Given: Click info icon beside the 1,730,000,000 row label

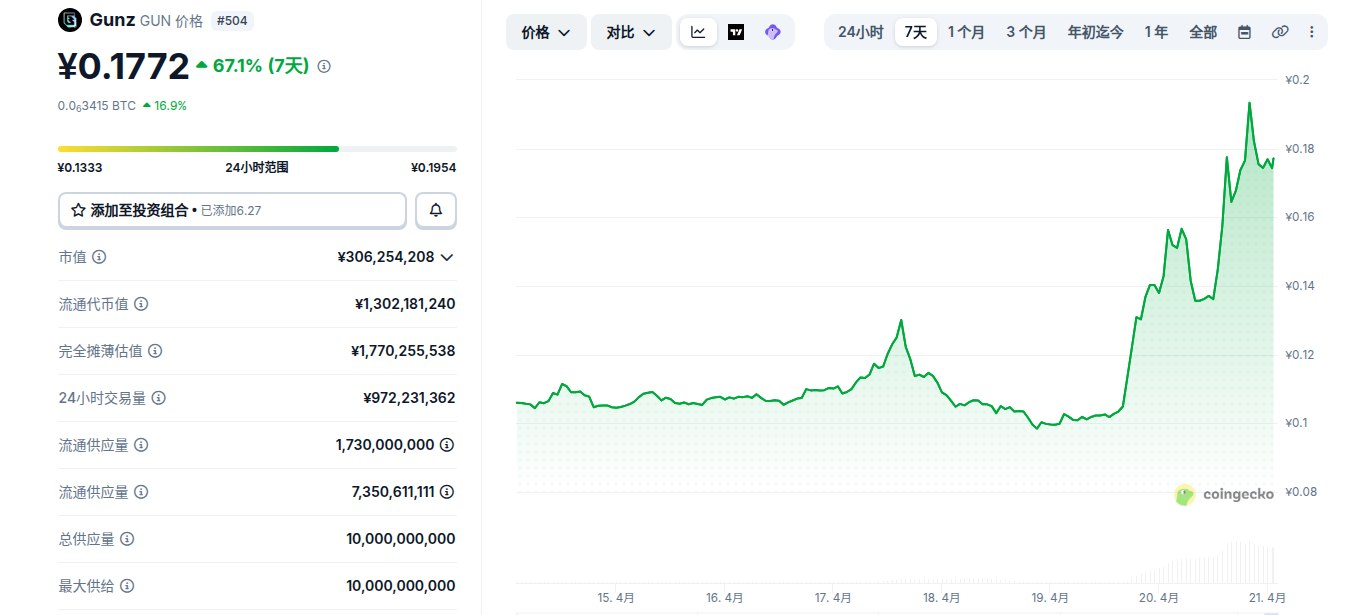Looking at the screenshot, I should (141, 445).
